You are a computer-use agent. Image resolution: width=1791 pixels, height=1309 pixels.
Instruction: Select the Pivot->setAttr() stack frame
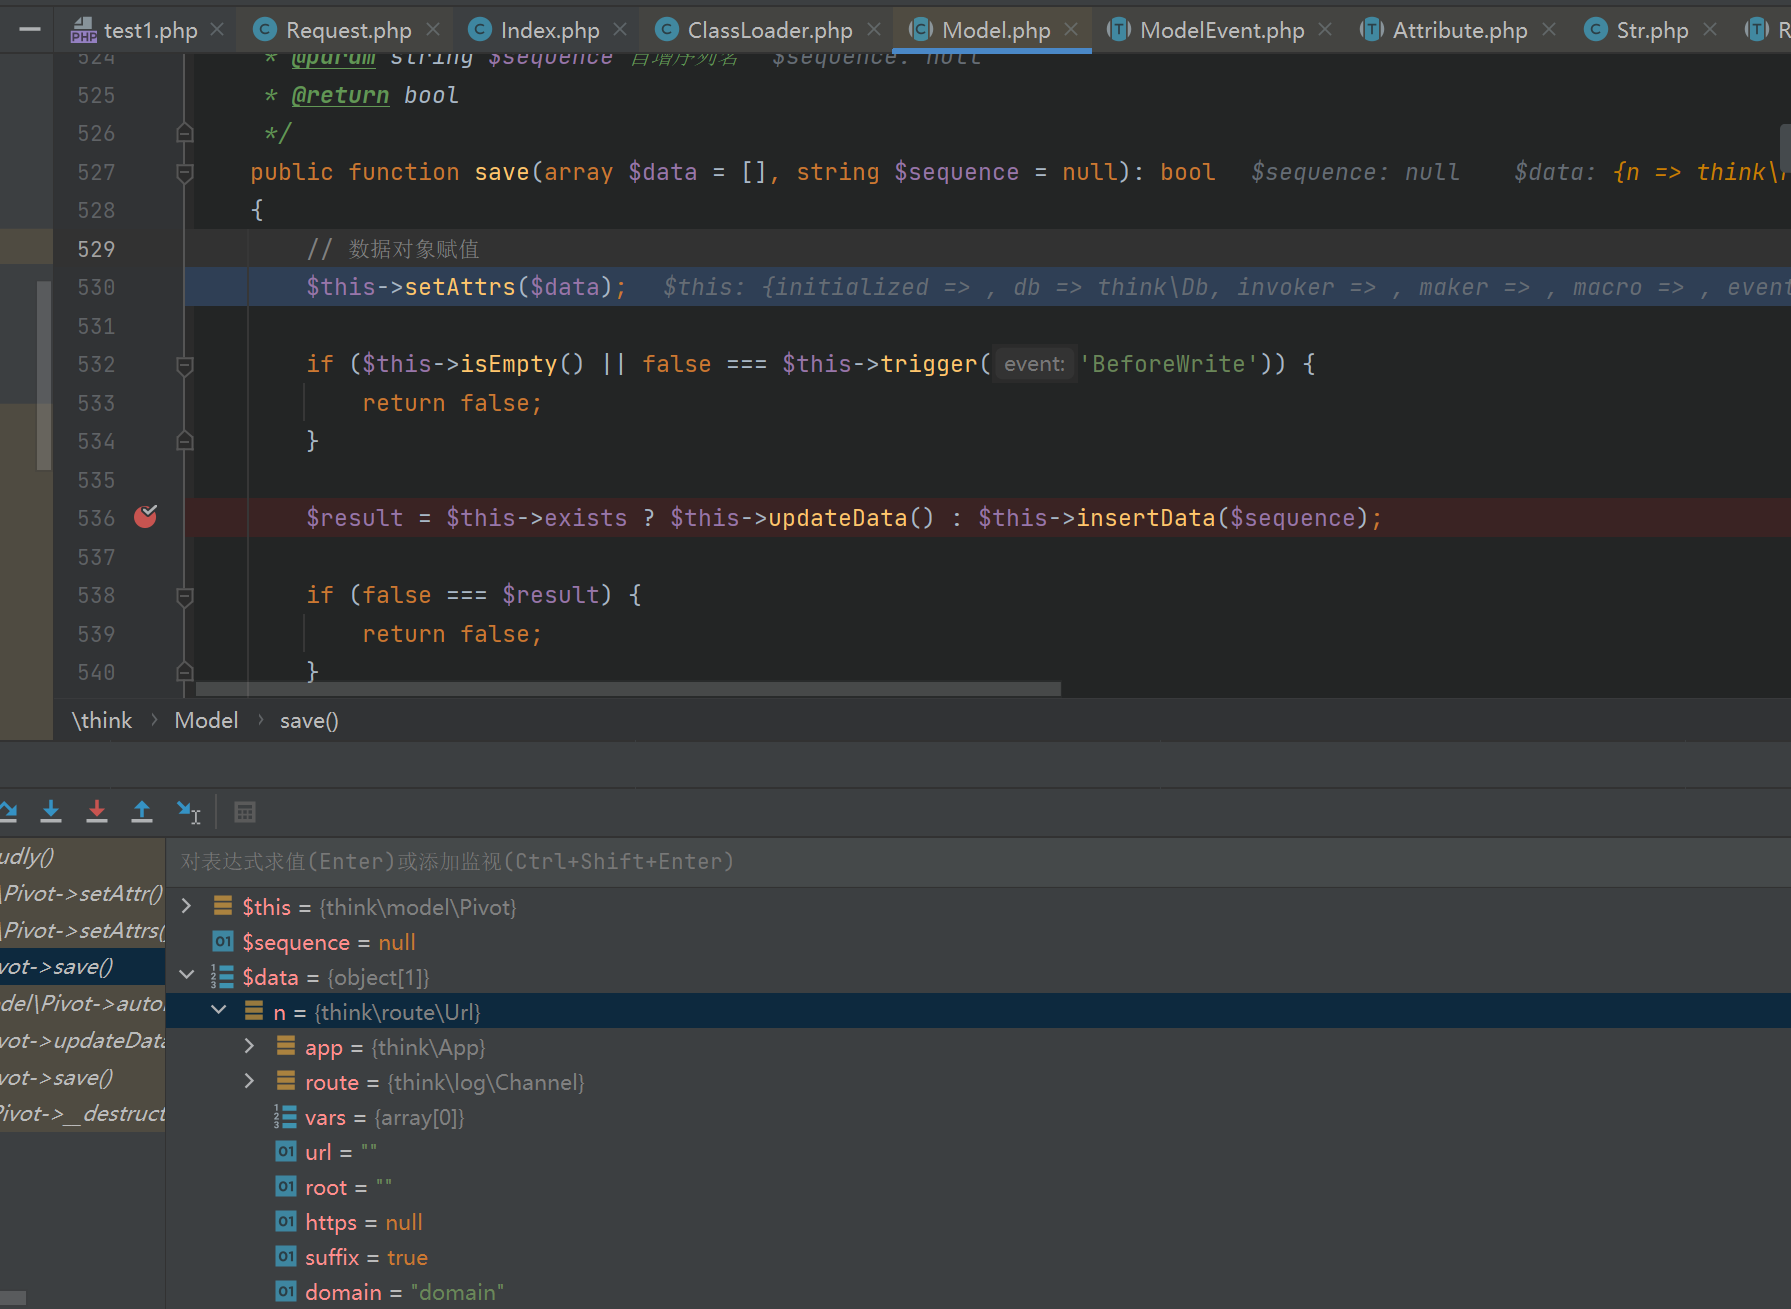(82, 893)
